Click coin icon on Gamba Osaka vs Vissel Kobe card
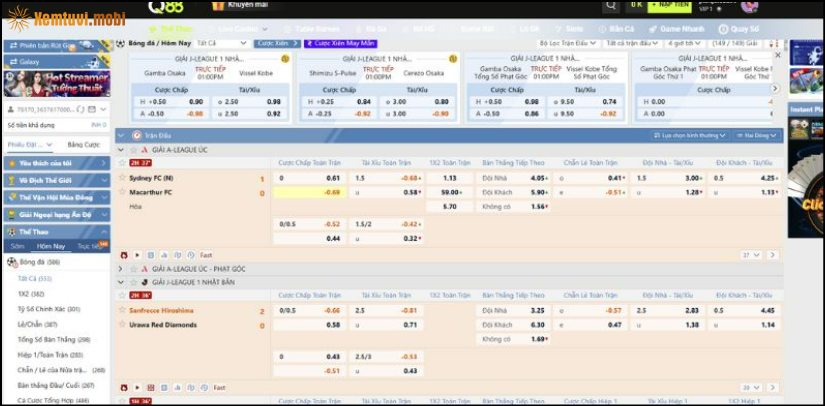 coord(285,59)
